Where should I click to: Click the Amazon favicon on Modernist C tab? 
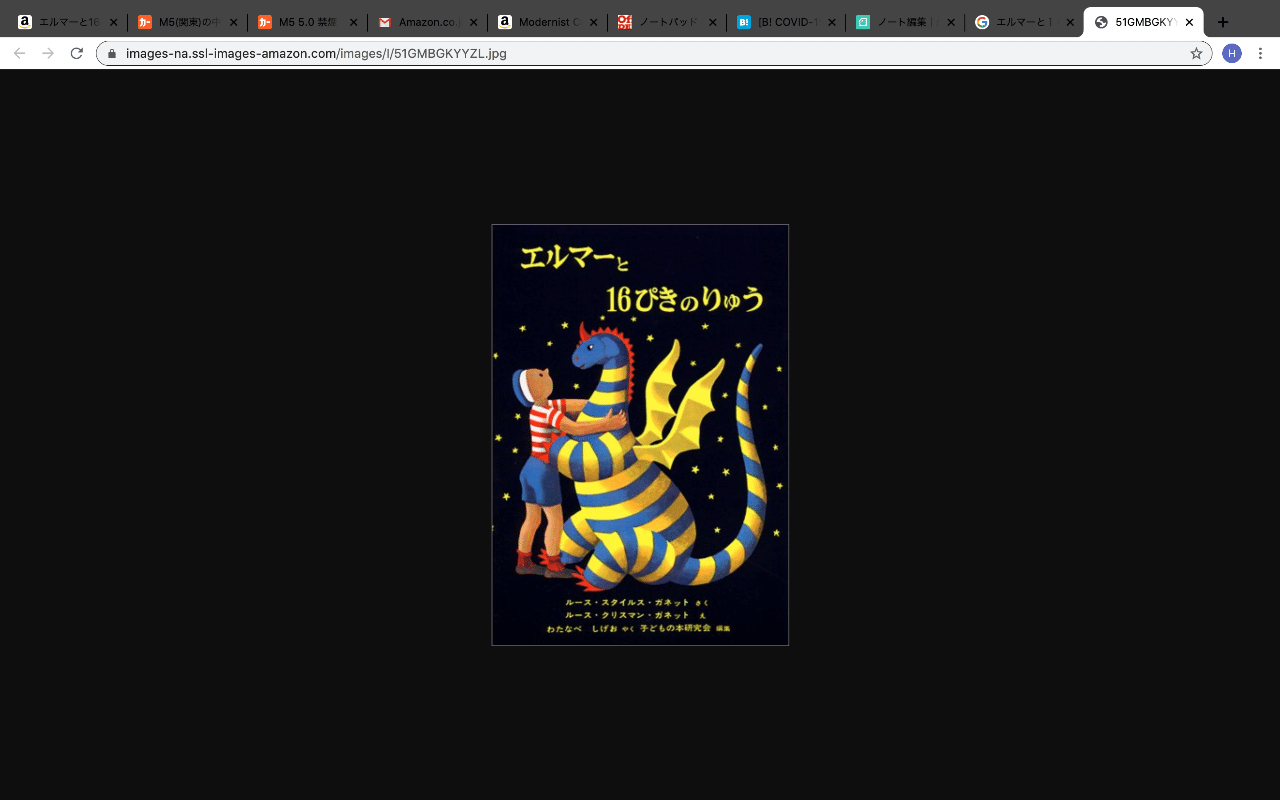(505, 22)
